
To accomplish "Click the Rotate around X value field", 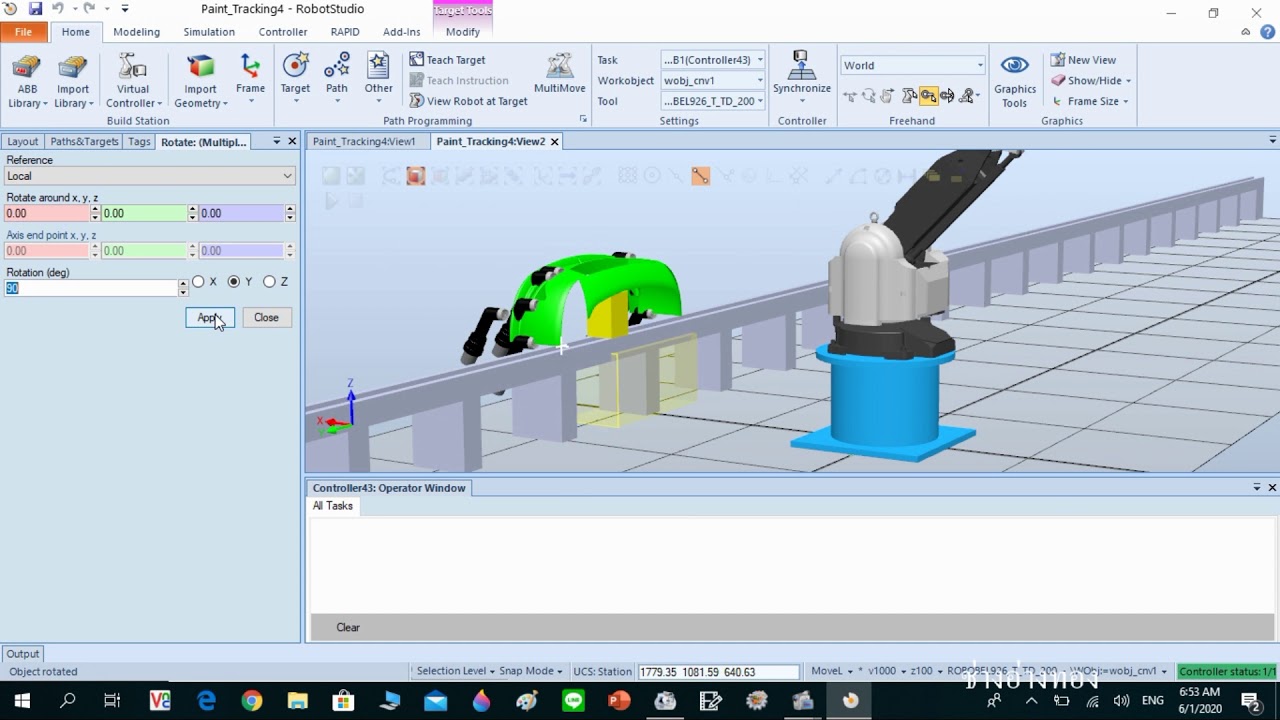I will [x=47, y=213].
